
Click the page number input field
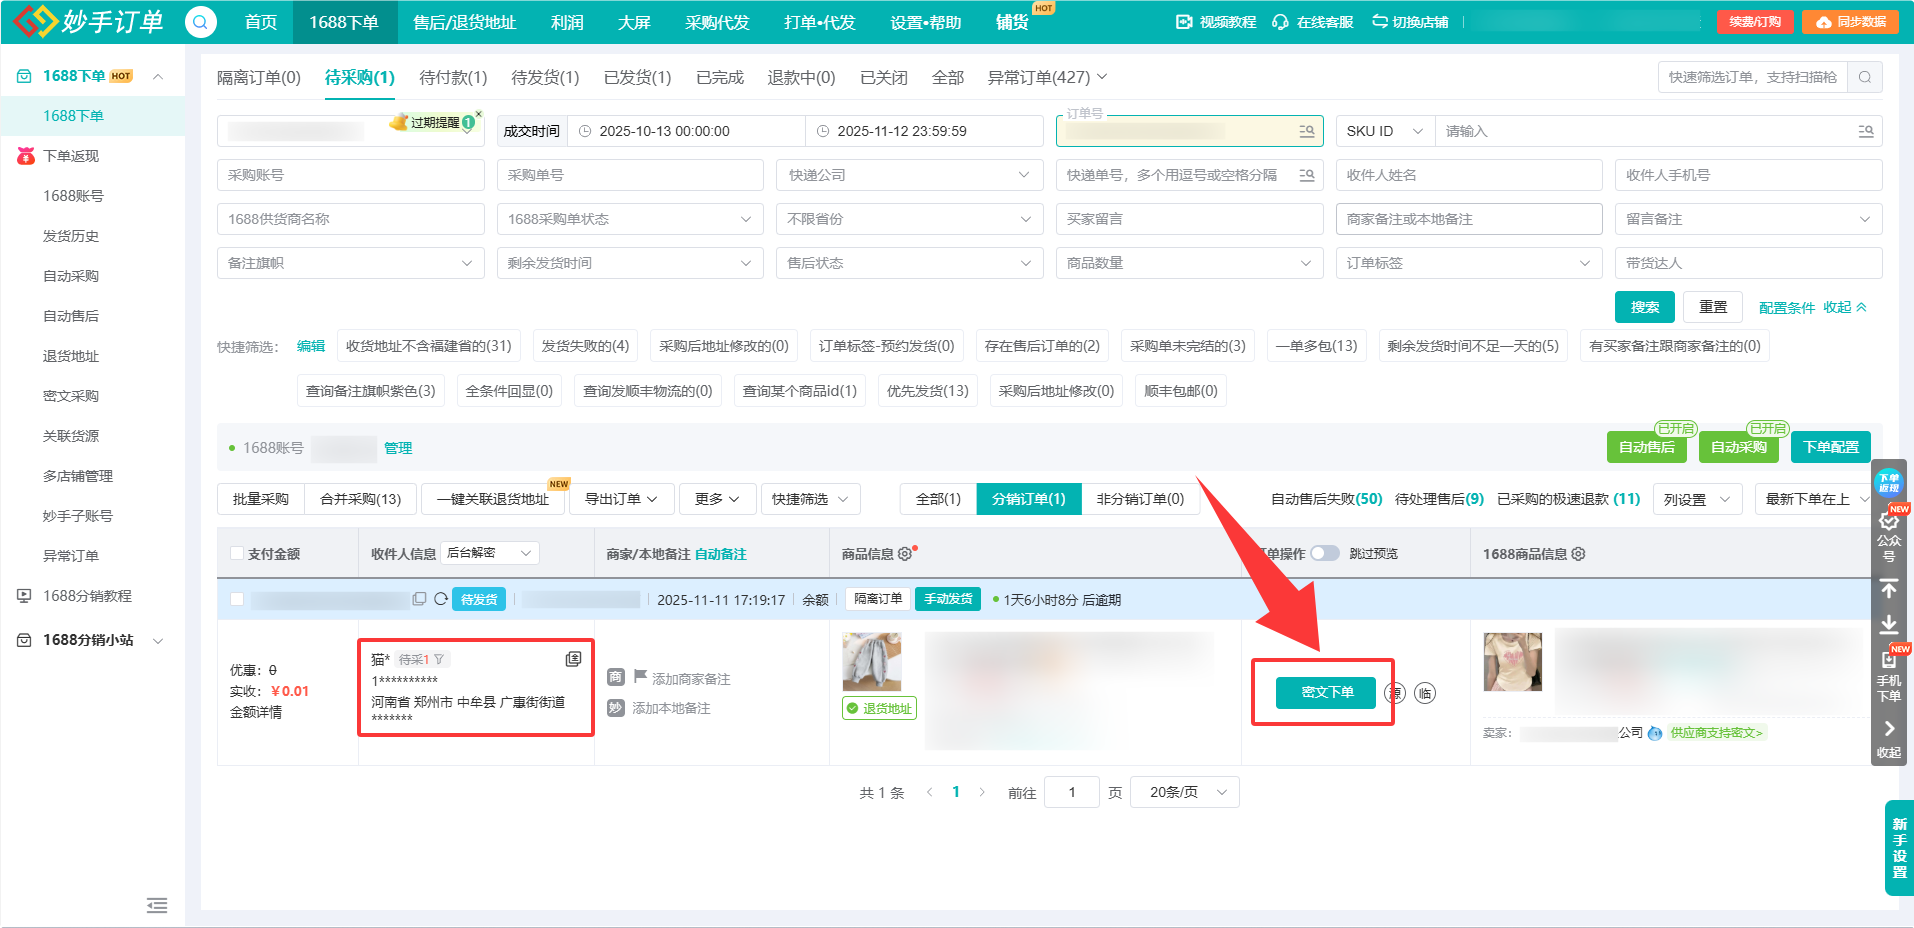point(1071,791)
